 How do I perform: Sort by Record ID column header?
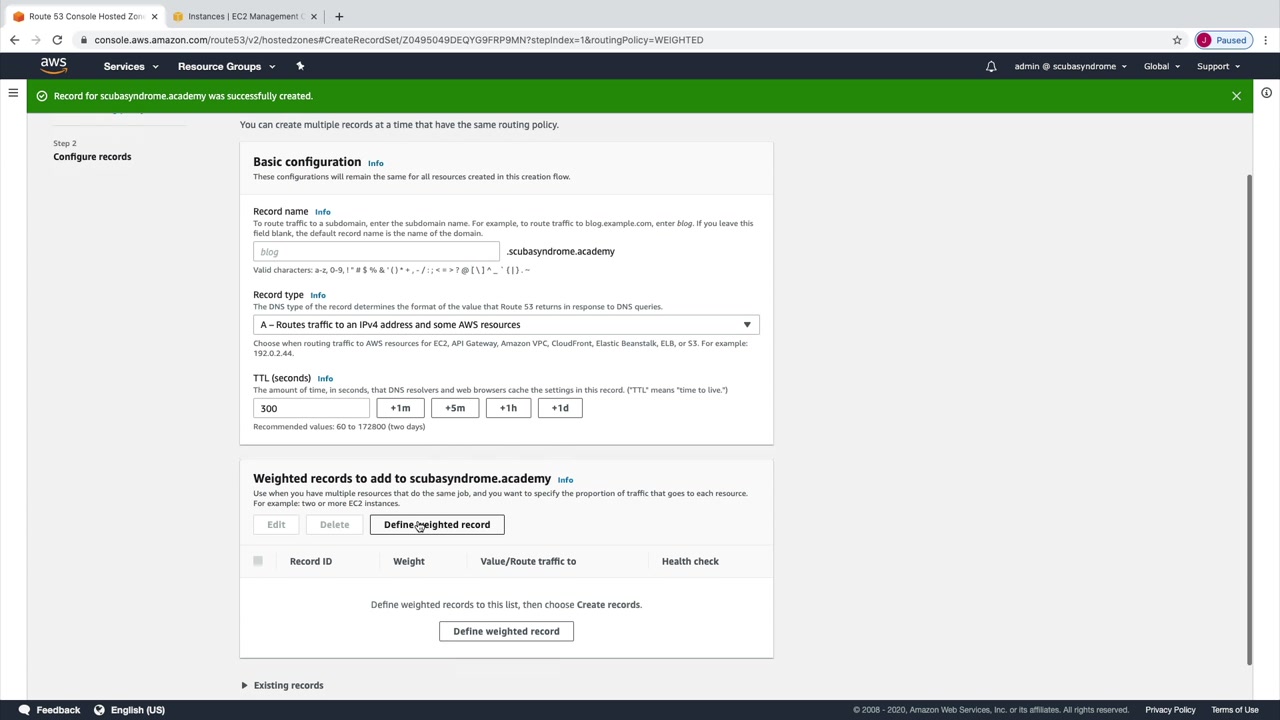click(311, 561)
